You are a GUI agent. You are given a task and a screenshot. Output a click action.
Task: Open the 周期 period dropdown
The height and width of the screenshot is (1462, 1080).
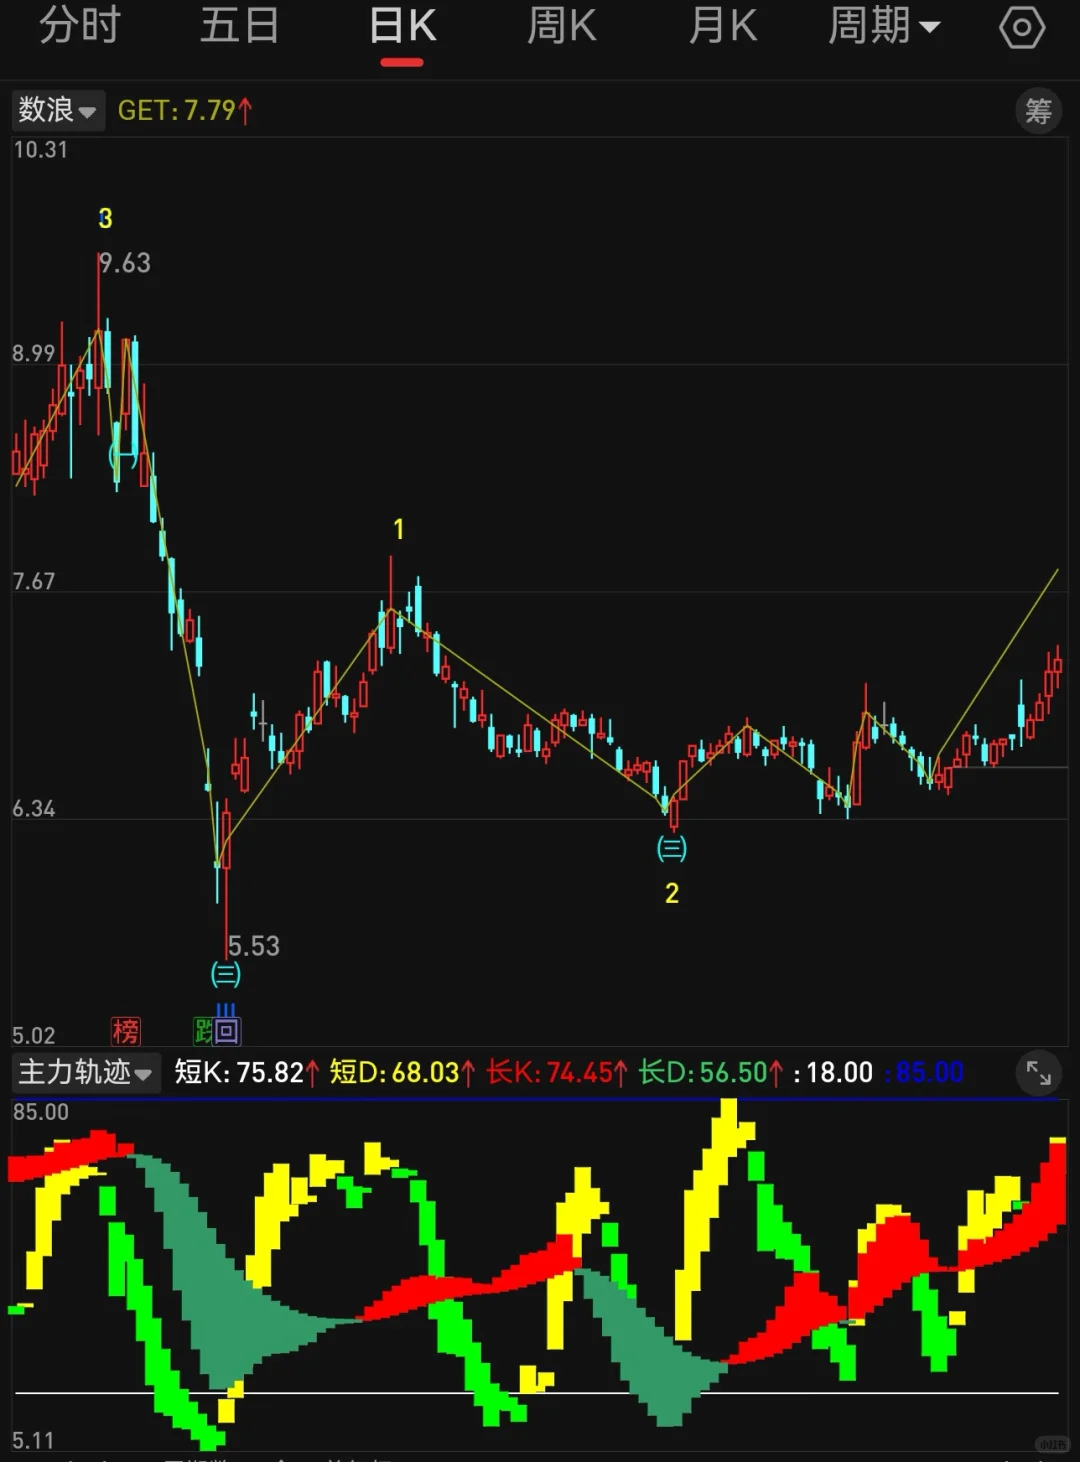click(884, 26)
